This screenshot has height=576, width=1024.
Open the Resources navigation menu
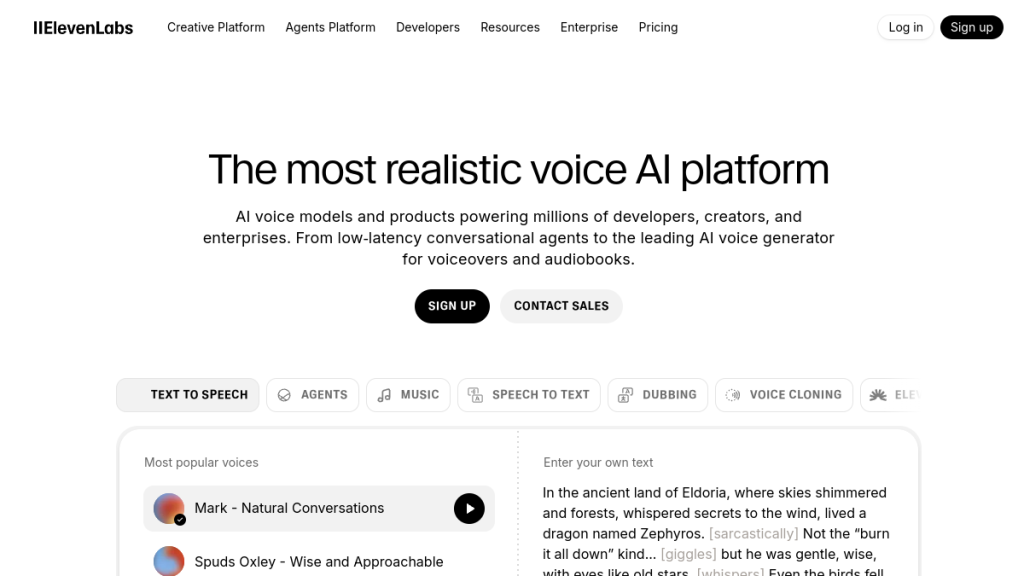pyautogui.click(x=510, y=28)
